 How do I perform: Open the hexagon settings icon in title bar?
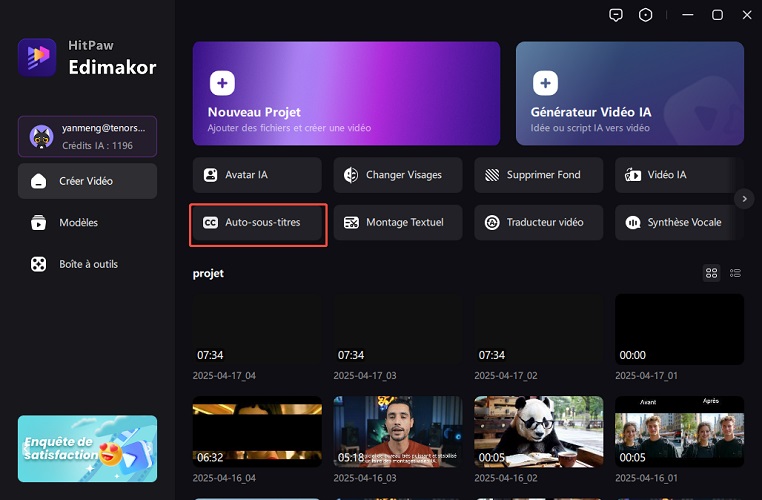pyautogui.click(x=645, y=15)
